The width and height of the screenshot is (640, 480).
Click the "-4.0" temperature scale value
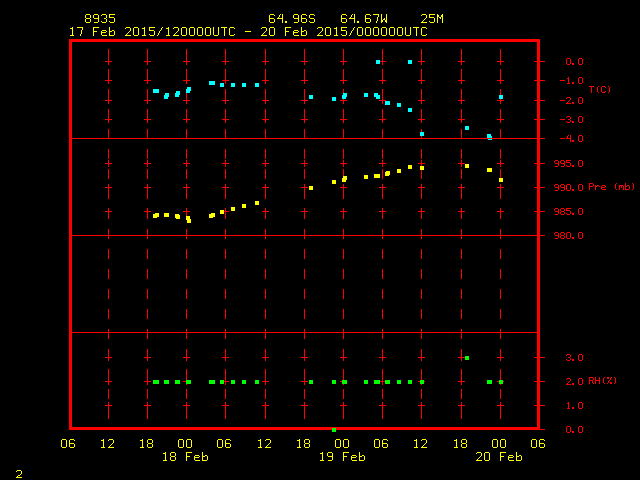571,139
